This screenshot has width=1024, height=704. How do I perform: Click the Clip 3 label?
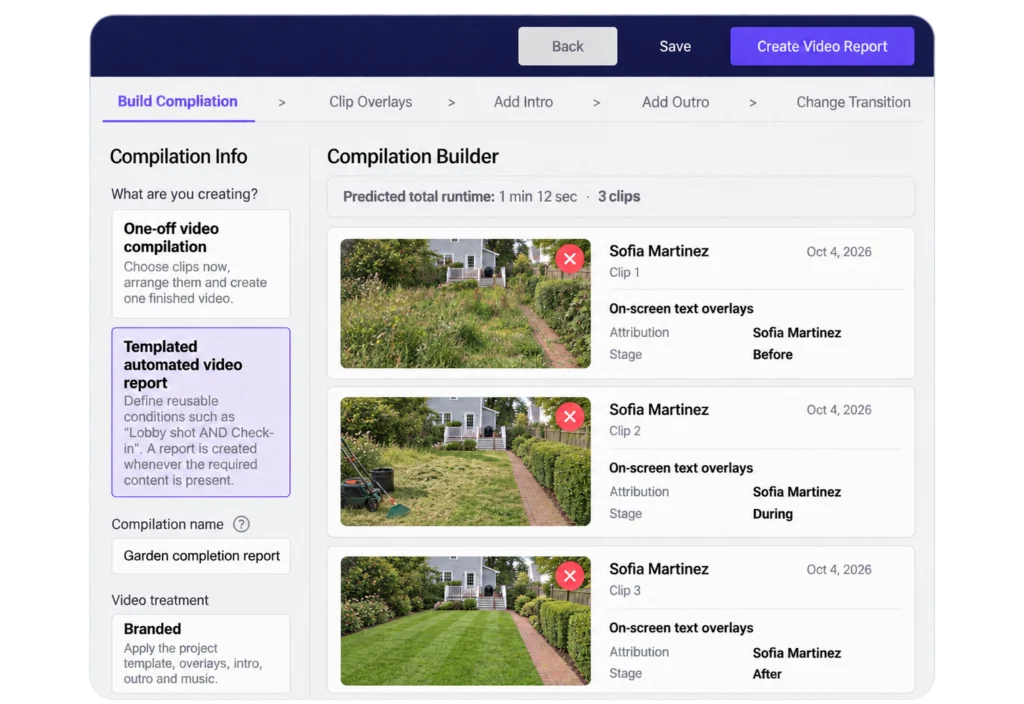624,590
